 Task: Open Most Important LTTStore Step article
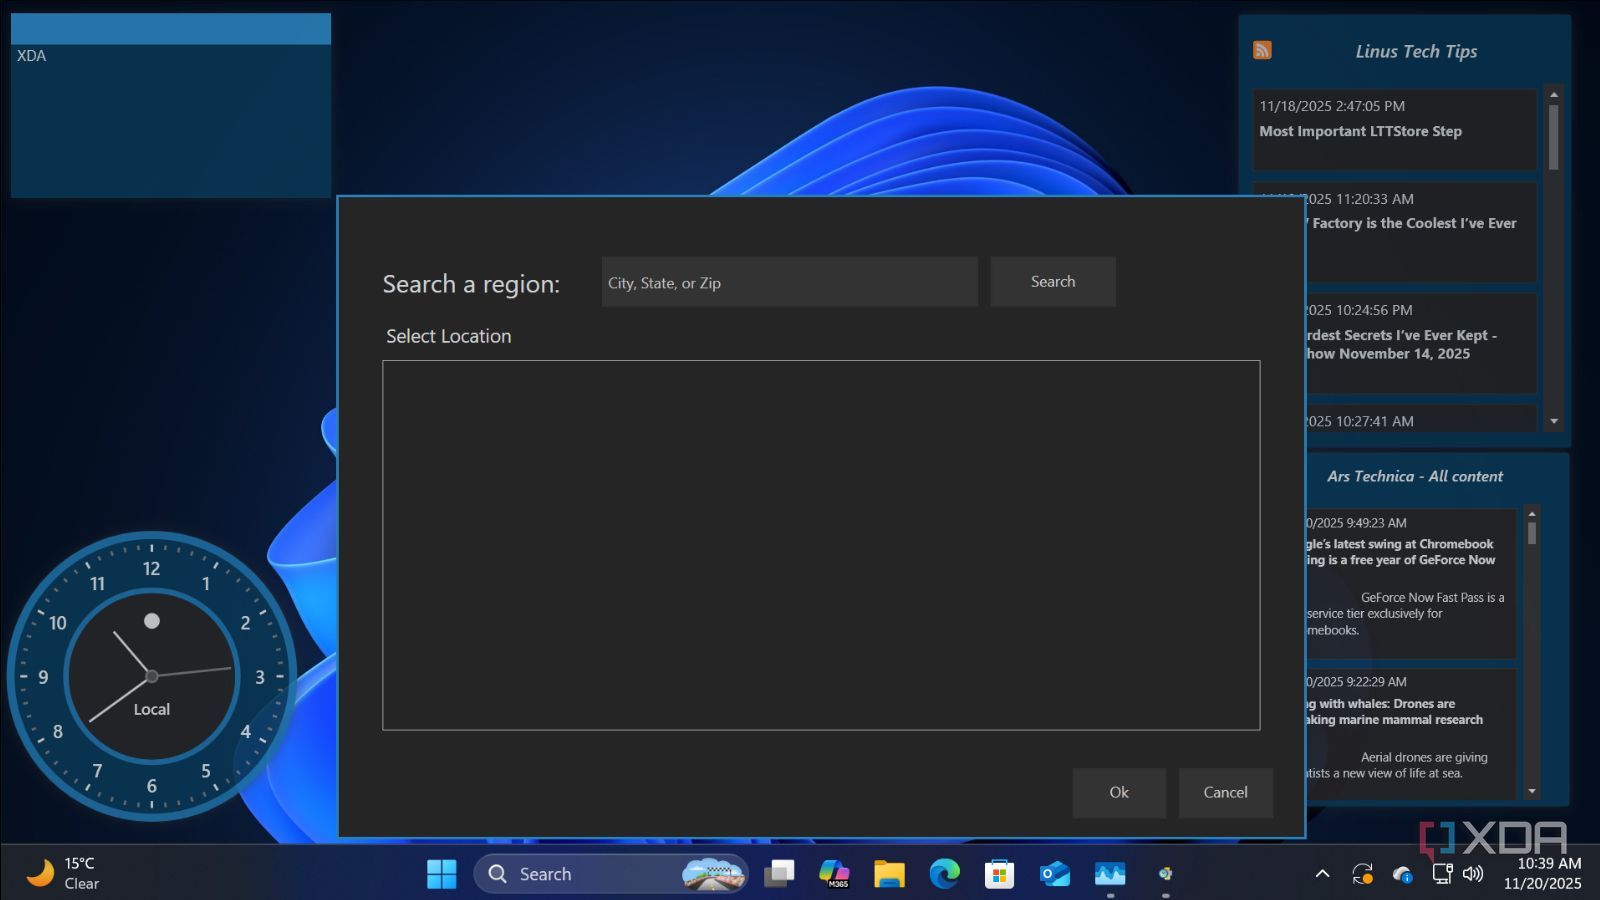click(x=1360, y=131)
